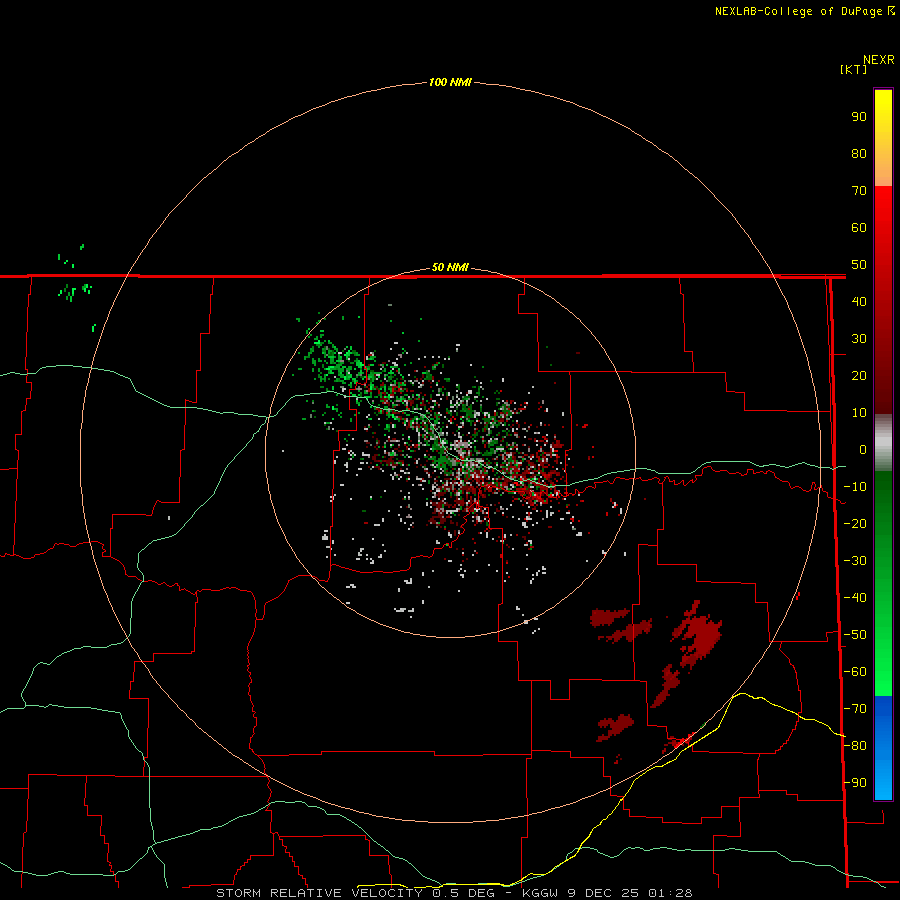This screenshot has width=900, height=900.
Task: Click the 40 value on the velocity scale
Action: point(859,302)
